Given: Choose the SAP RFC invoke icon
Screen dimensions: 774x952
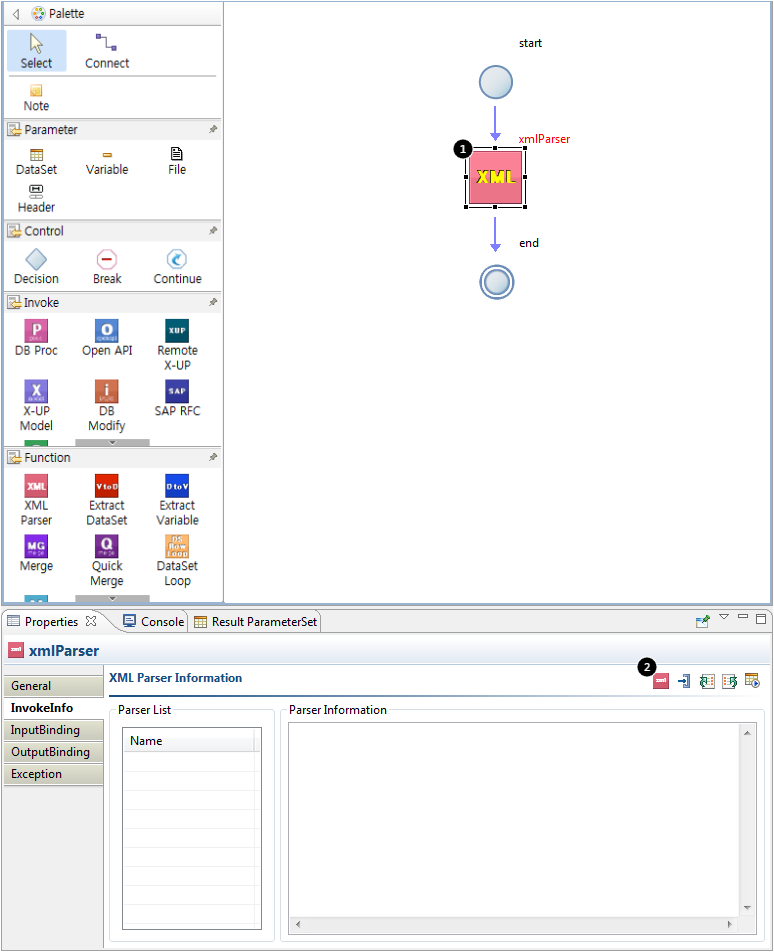Looking at the screenshot, I should 177,398.
